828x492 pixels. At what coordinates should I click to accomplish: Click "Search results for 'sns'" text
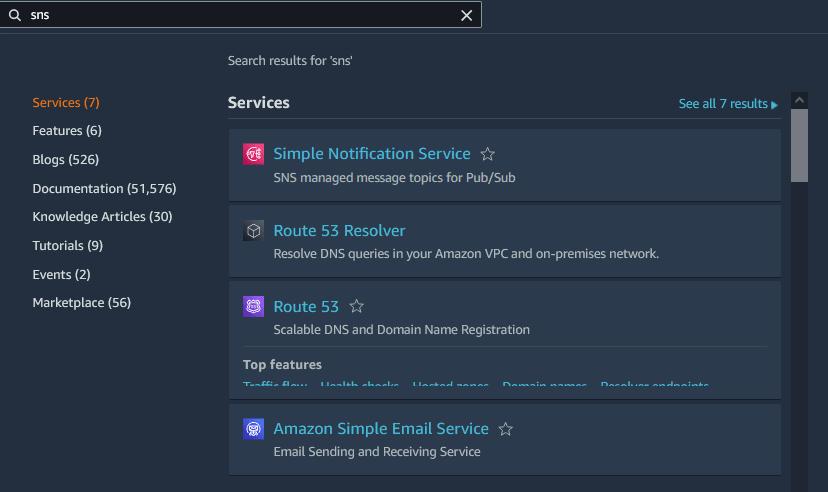[x=290, y=61]
